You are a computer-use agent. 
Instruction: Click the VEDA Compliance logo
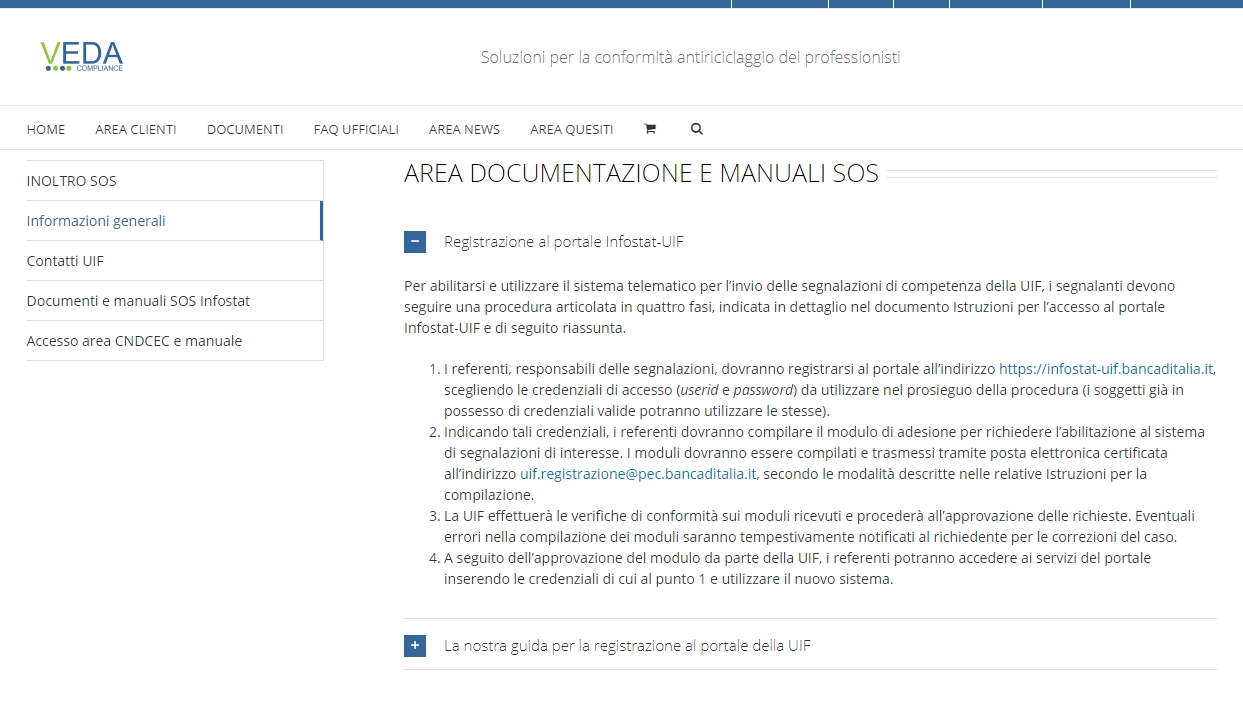(x=82, y=57)
